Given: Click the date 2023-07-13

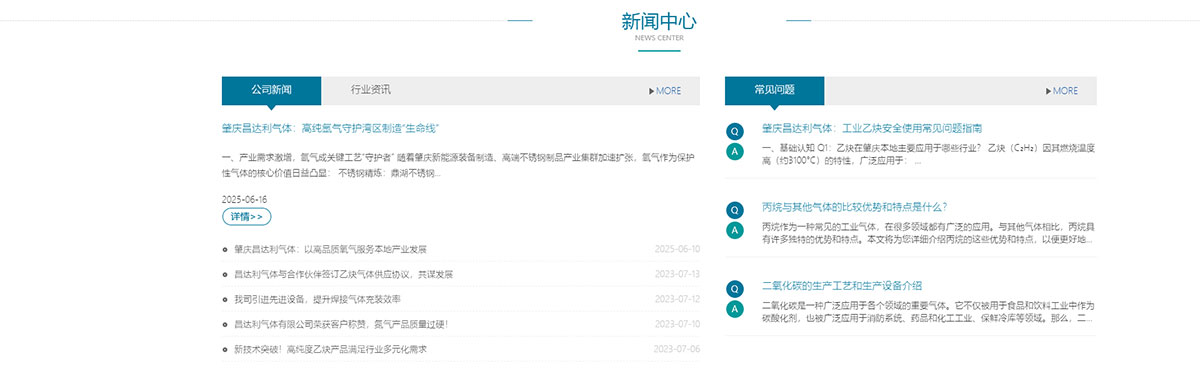Looking at the screenshot, I should (x=677, y=274).
